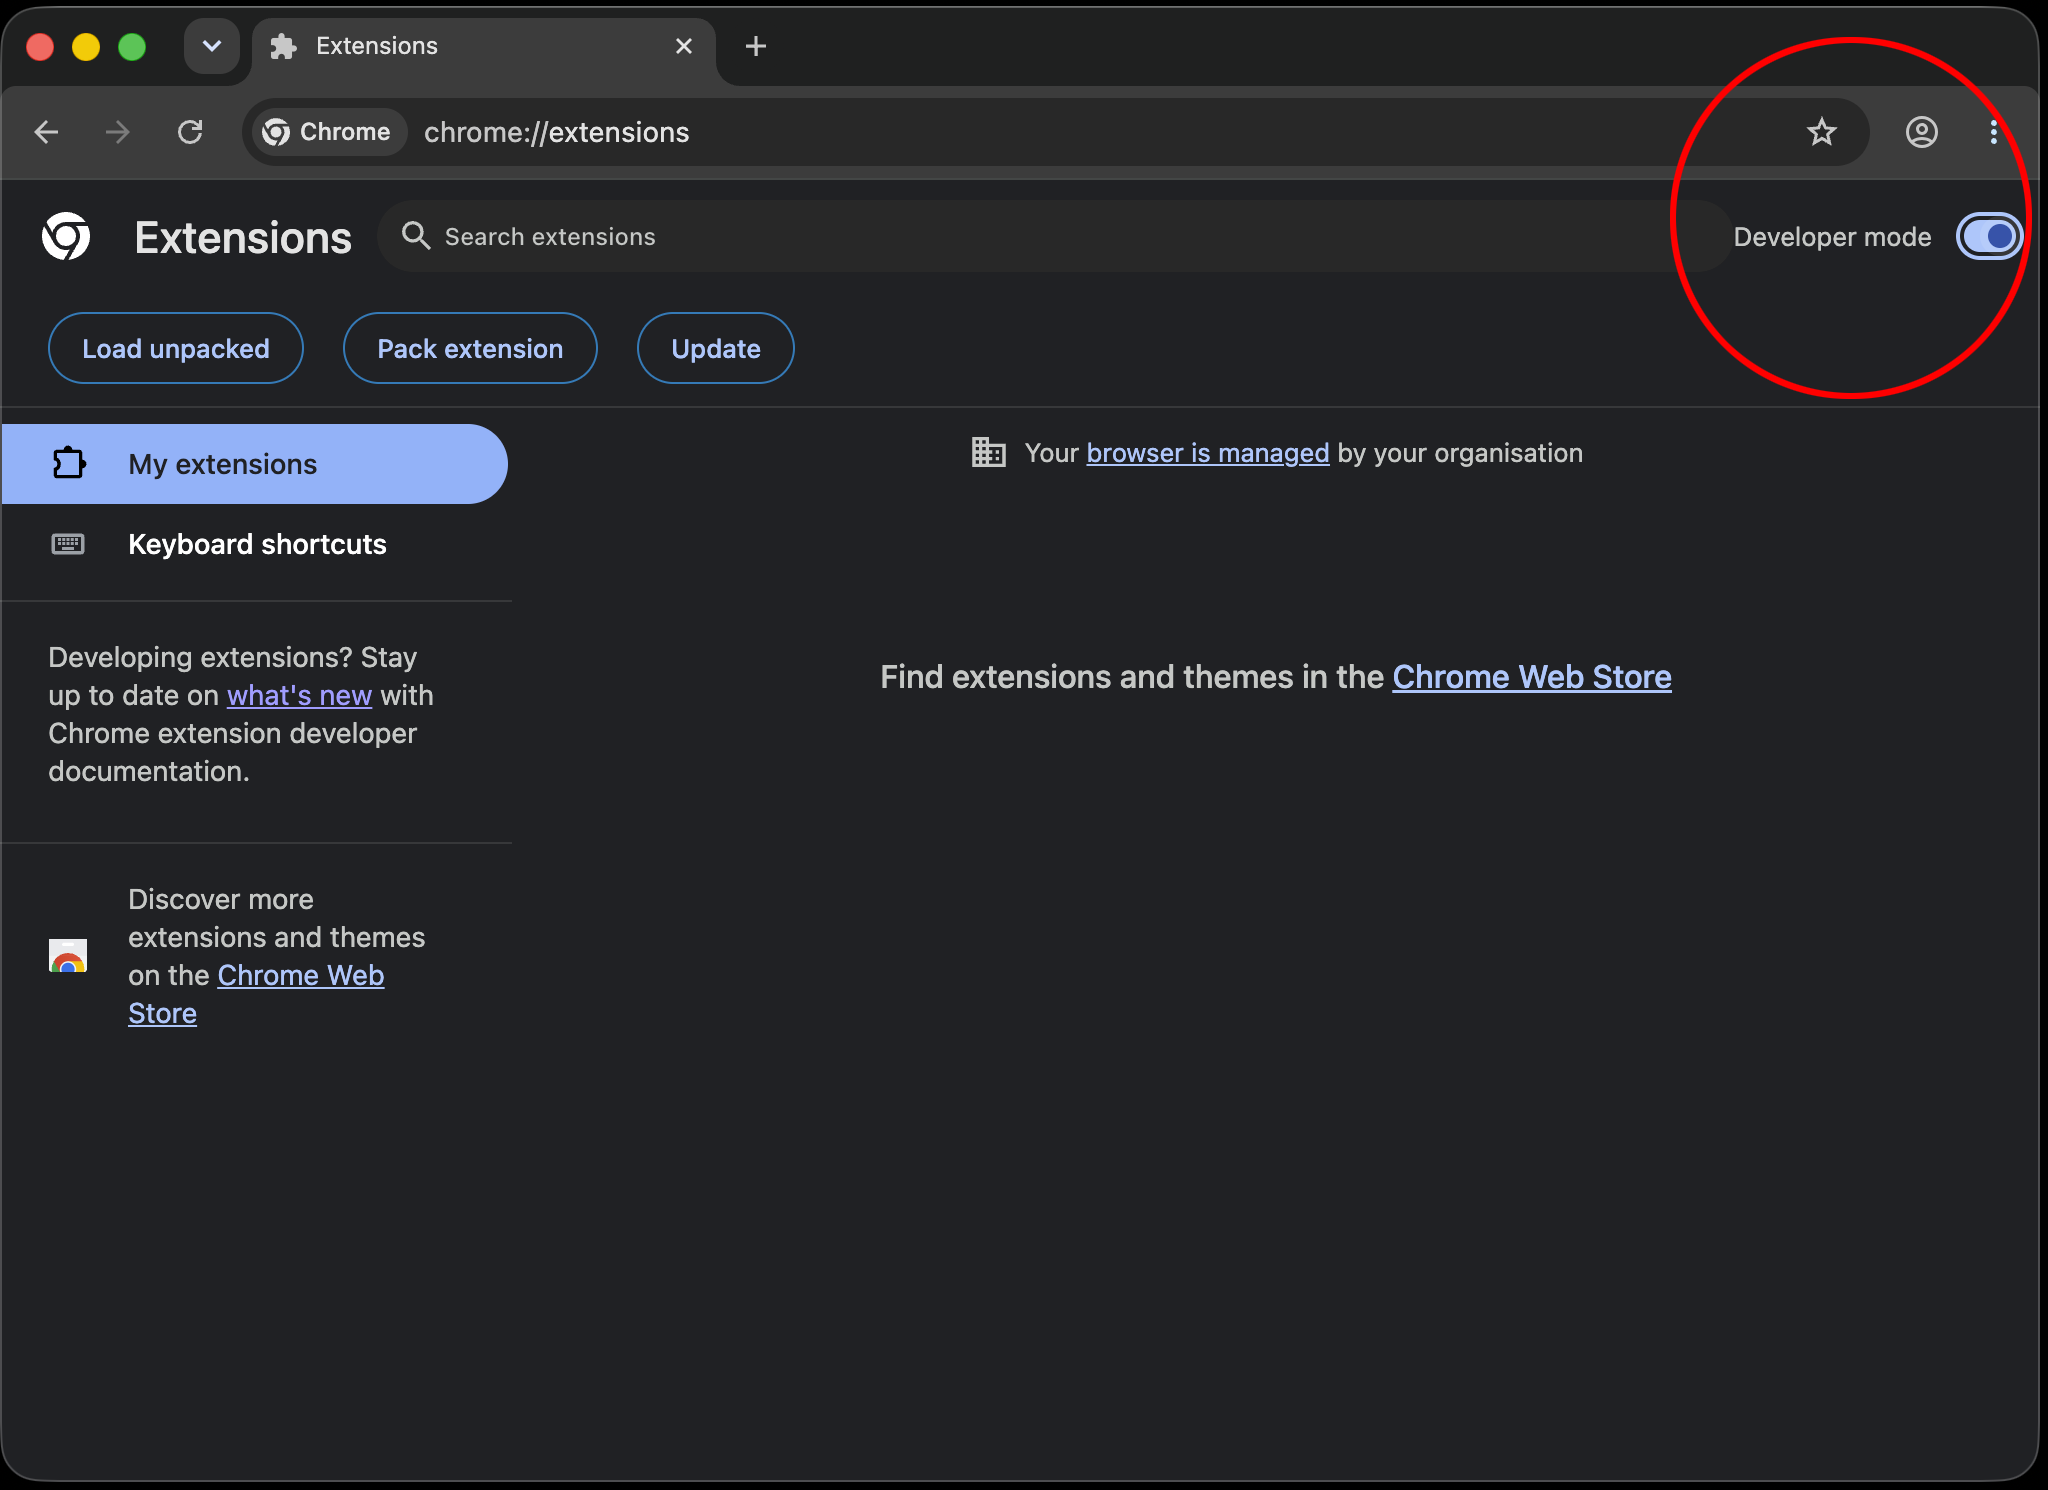The height and width of the screenshot is (1490, 2048).
Task: Click the keyboard icon beside Keyboard shortcuts
Action: point(68,544)
